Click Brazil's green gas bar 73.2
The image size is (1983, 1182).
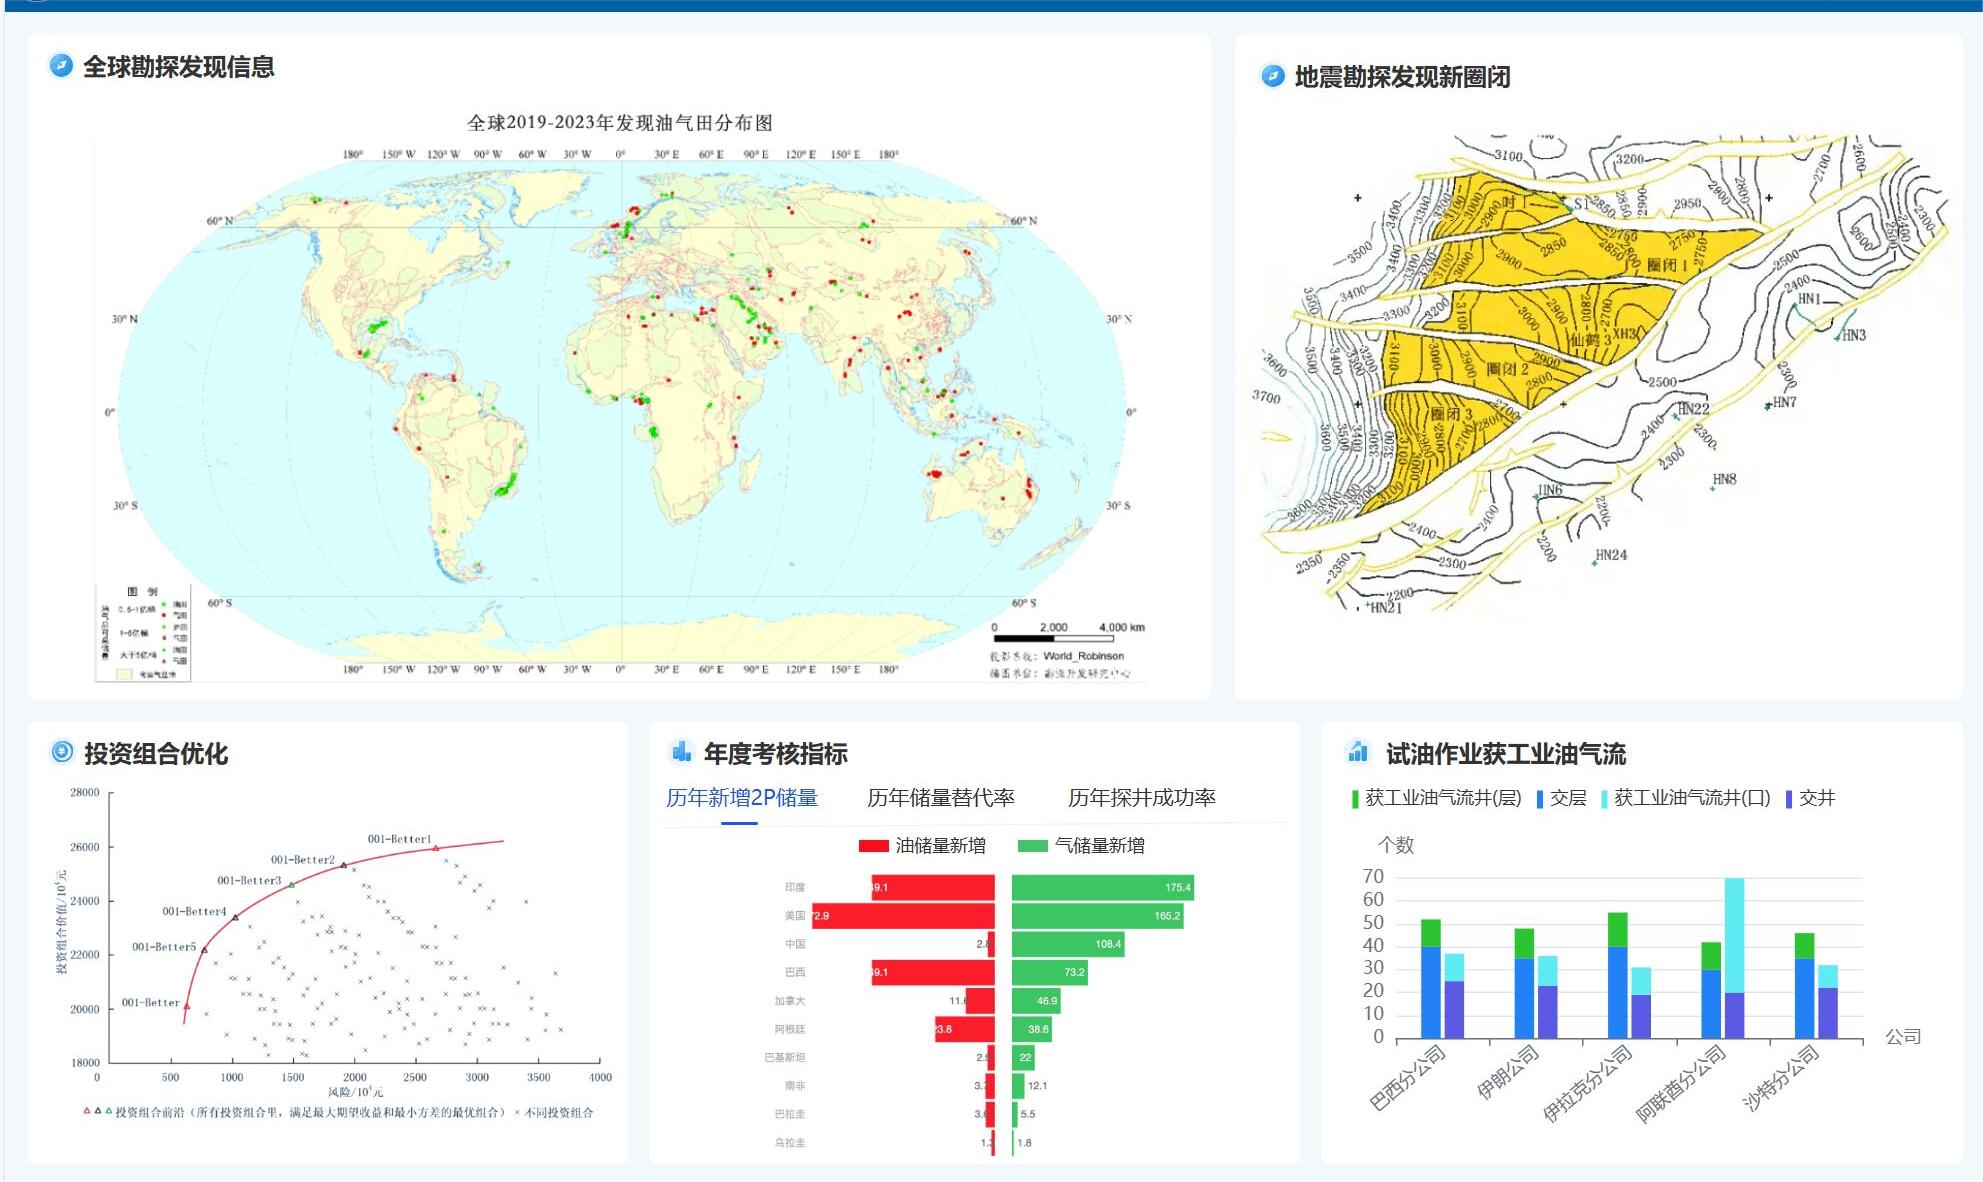pyautogui.click(x=1050, y=972)
